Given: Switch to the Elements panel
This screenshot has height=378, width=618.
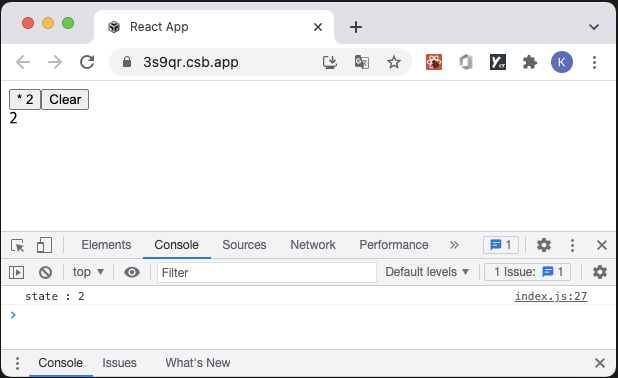Looking at the screenshot, I should pyautogui.click(x=106, y=245).
